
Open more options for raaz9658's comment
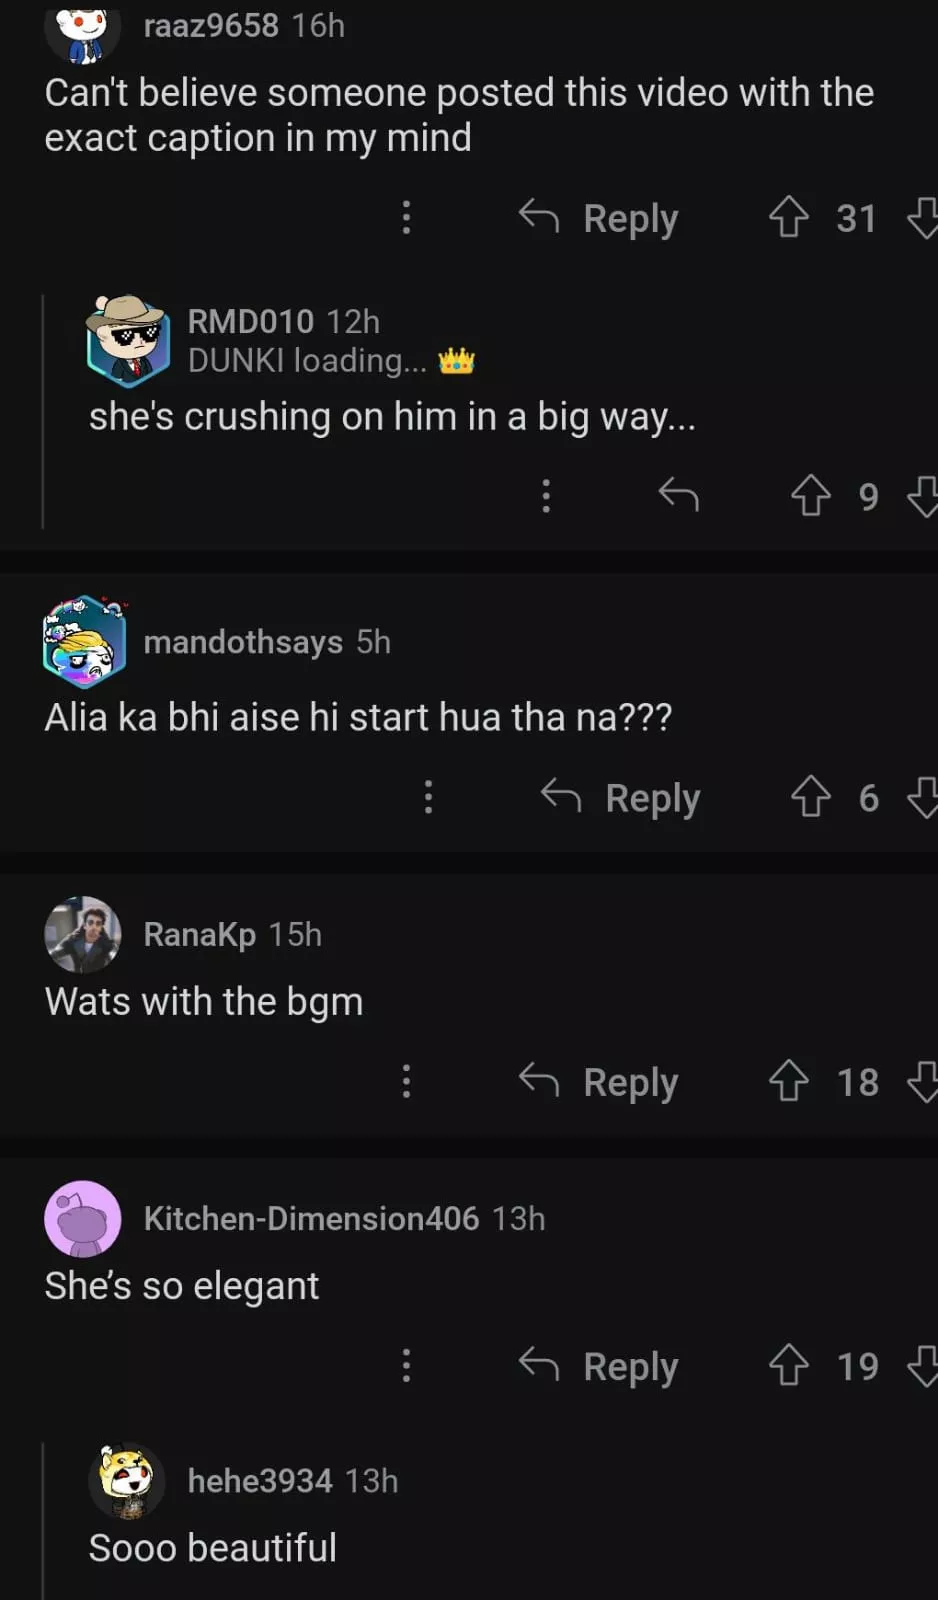[406, 217]
